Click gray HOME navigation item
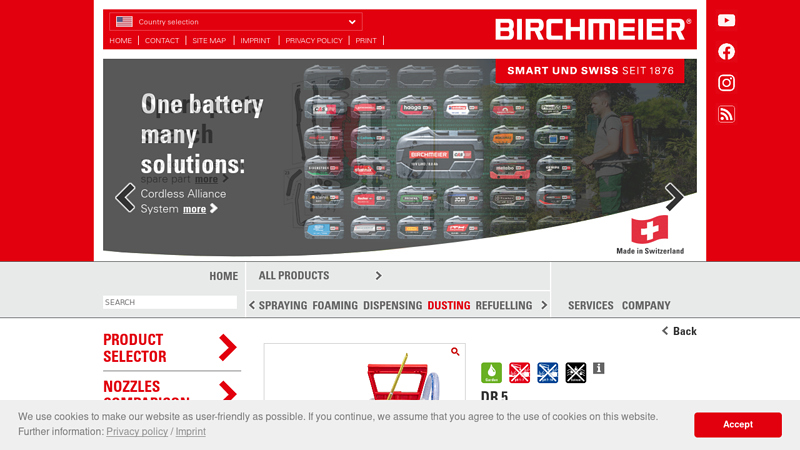Image resolution: width=800 pixels, height=450 pixels. [x=223, y=276]
